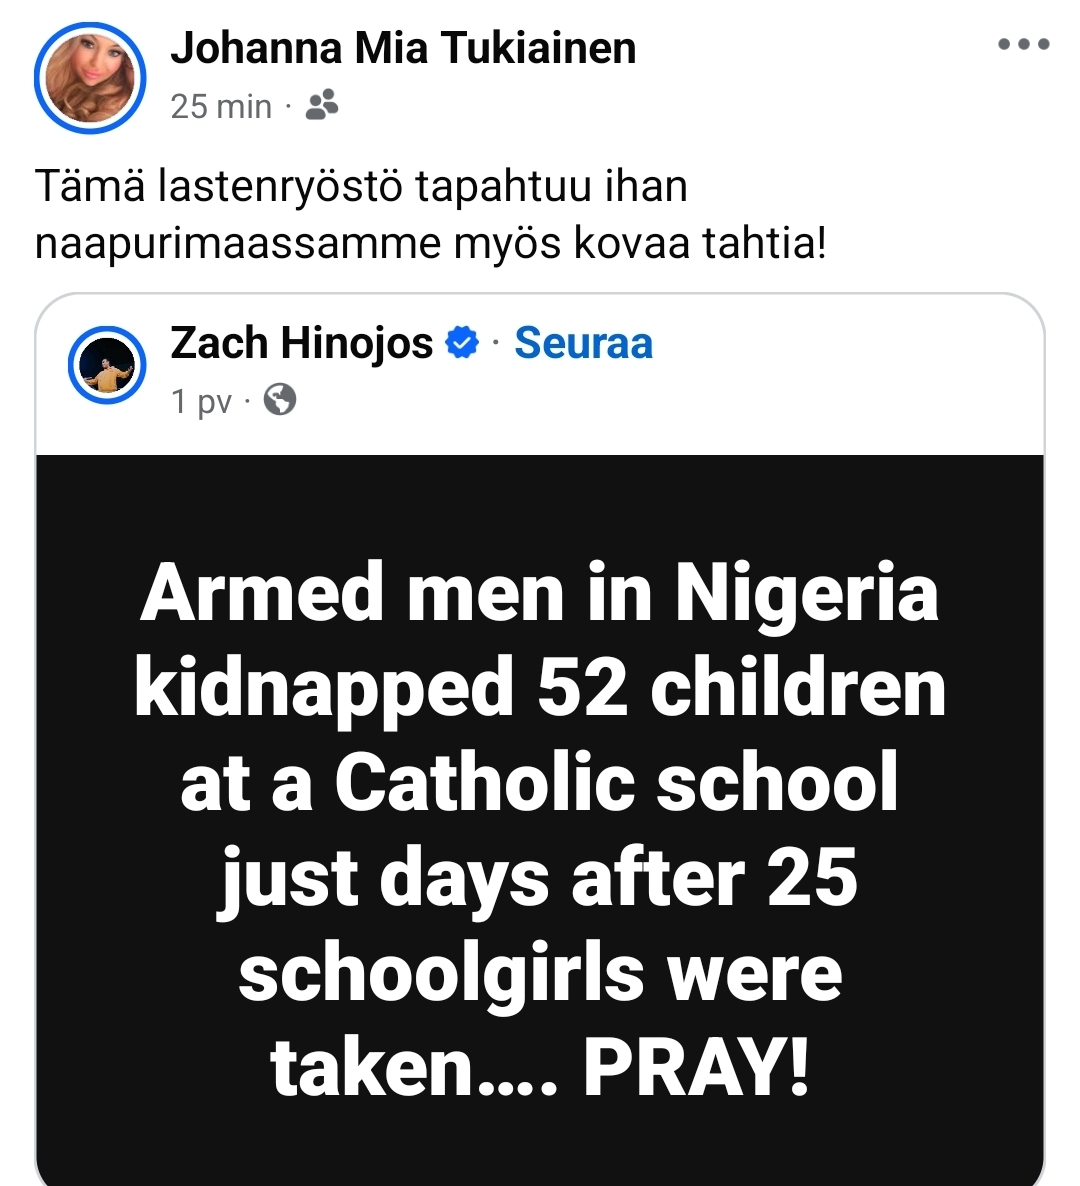
Task: Open the Johanna Mia Tukiainen name link
Action: pos(403,48)
